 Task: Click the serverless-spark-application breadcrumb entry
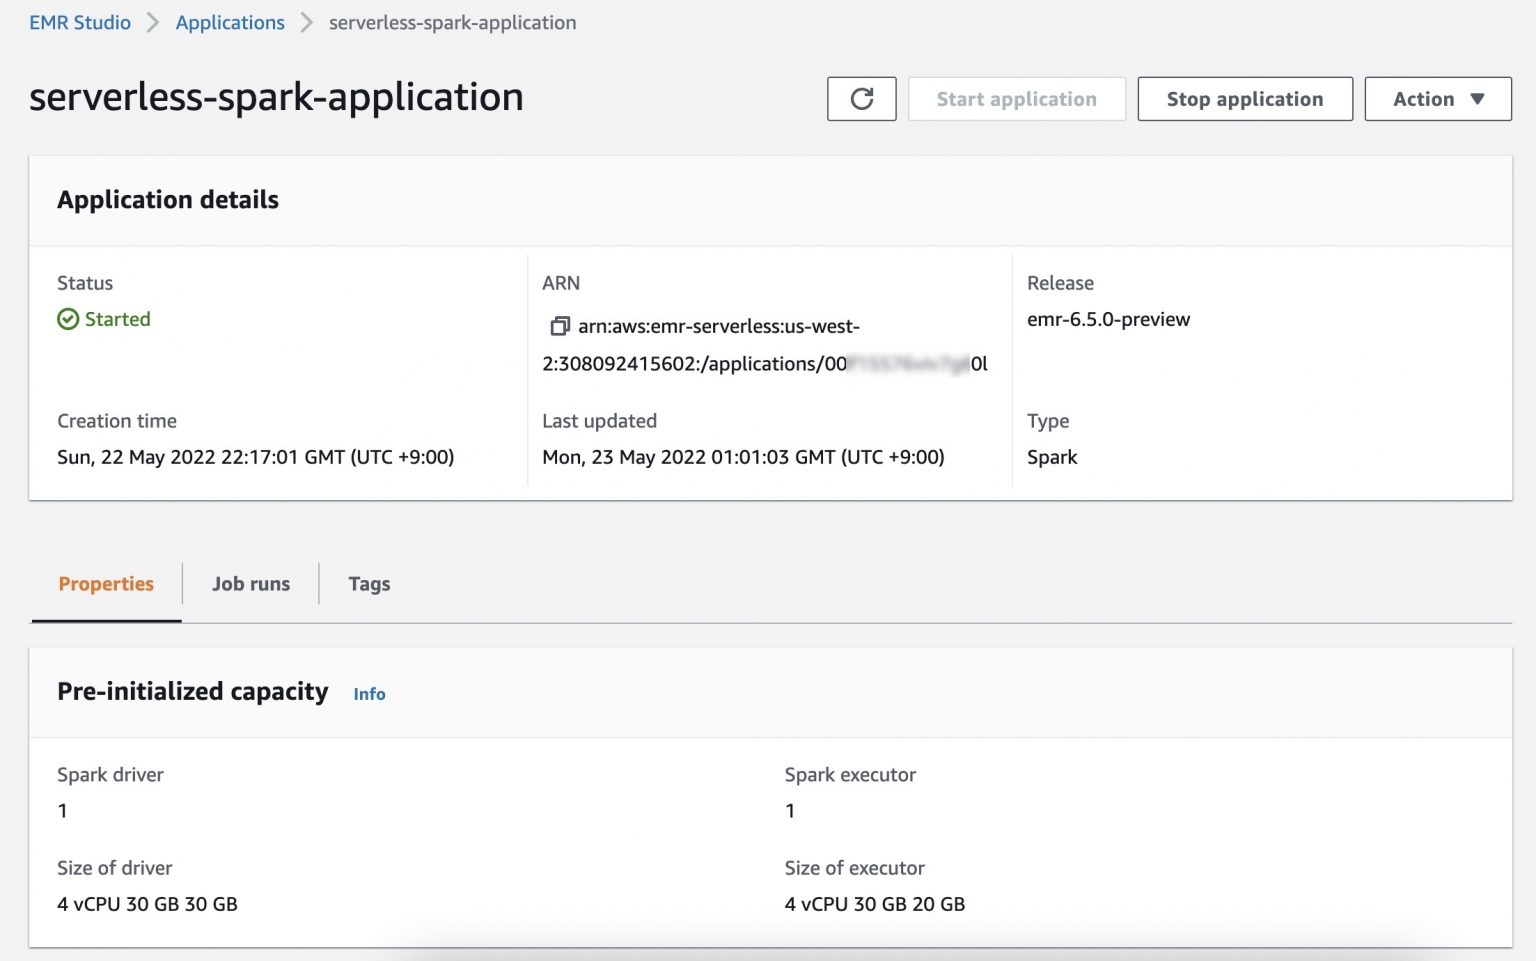click(x=452, y=22)
